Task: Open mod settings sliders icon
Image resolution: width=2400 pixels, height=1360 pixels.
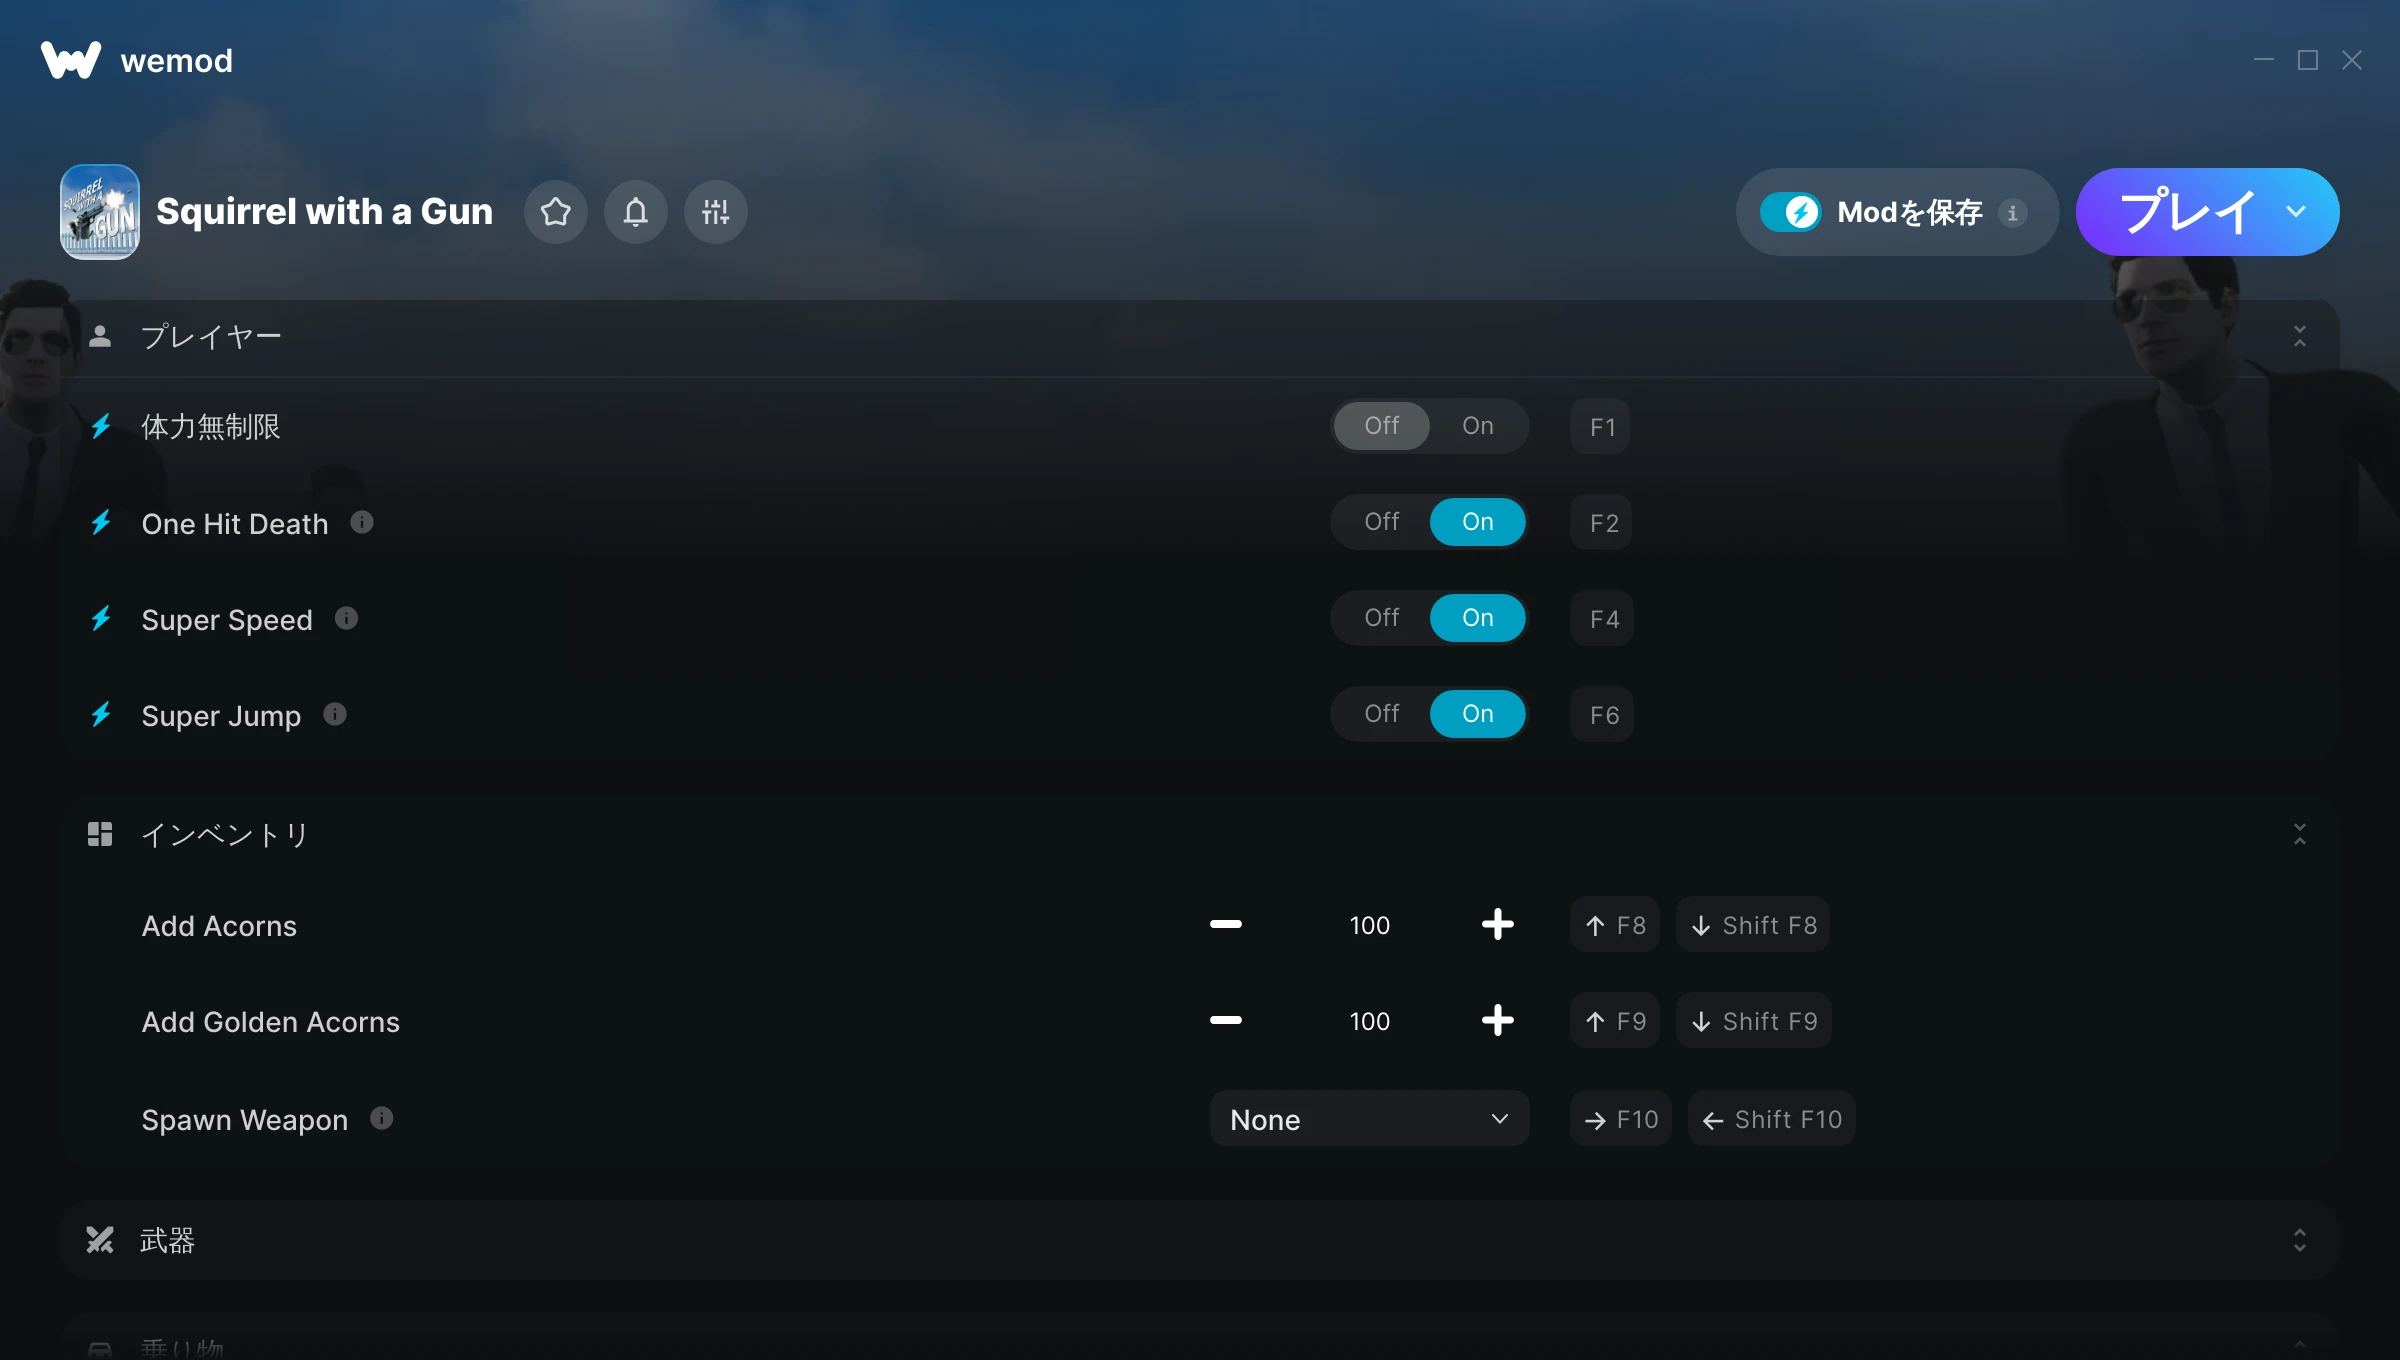Action: [716, 212]
